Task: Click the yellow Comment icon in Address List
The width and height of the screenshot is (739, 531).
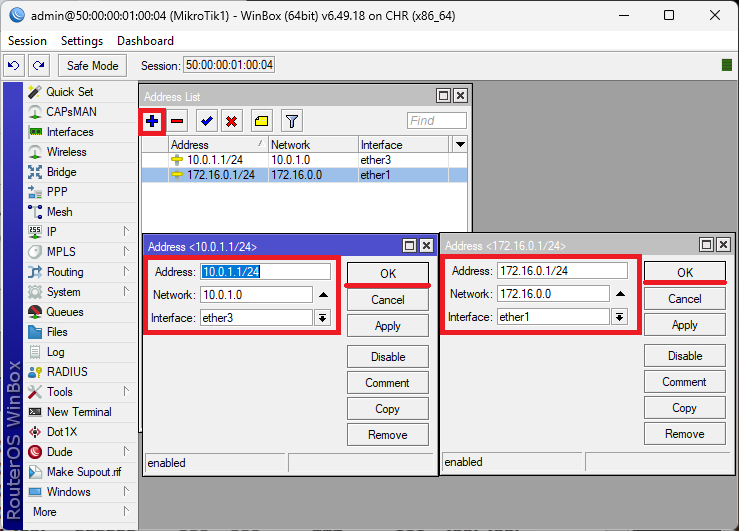Action: 260,121
